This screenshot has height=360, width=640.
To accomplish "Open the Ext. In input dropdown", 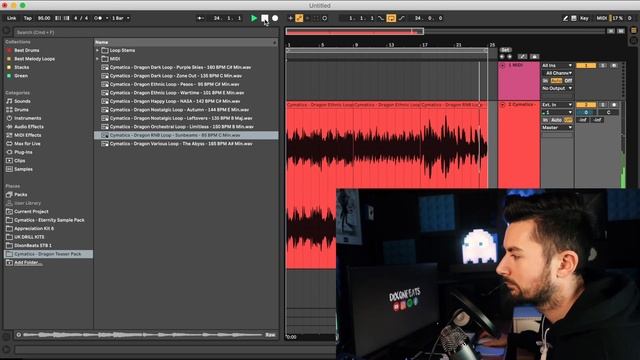I will tap(557, 105).
